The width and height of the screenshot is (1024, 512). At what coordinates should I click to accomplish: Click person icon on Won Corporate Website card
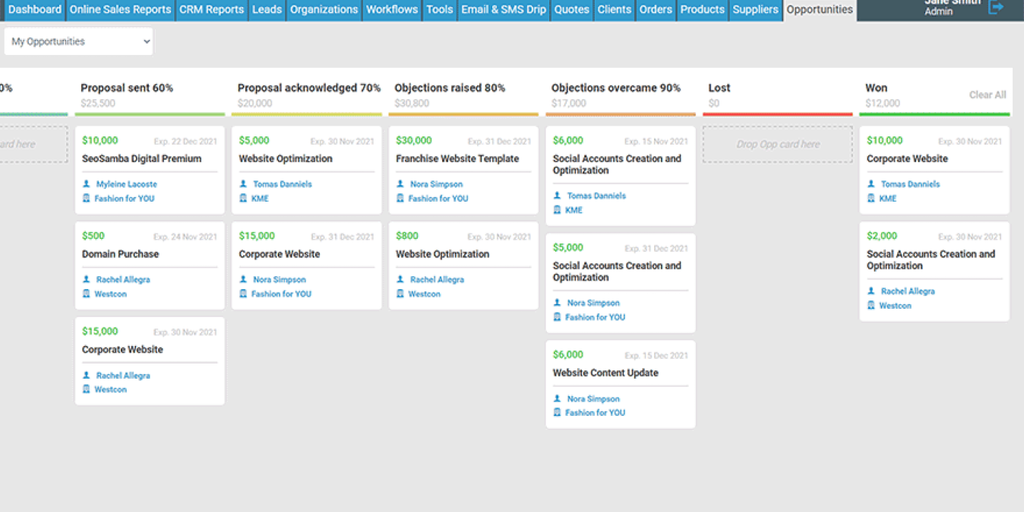tap(871, 184)
